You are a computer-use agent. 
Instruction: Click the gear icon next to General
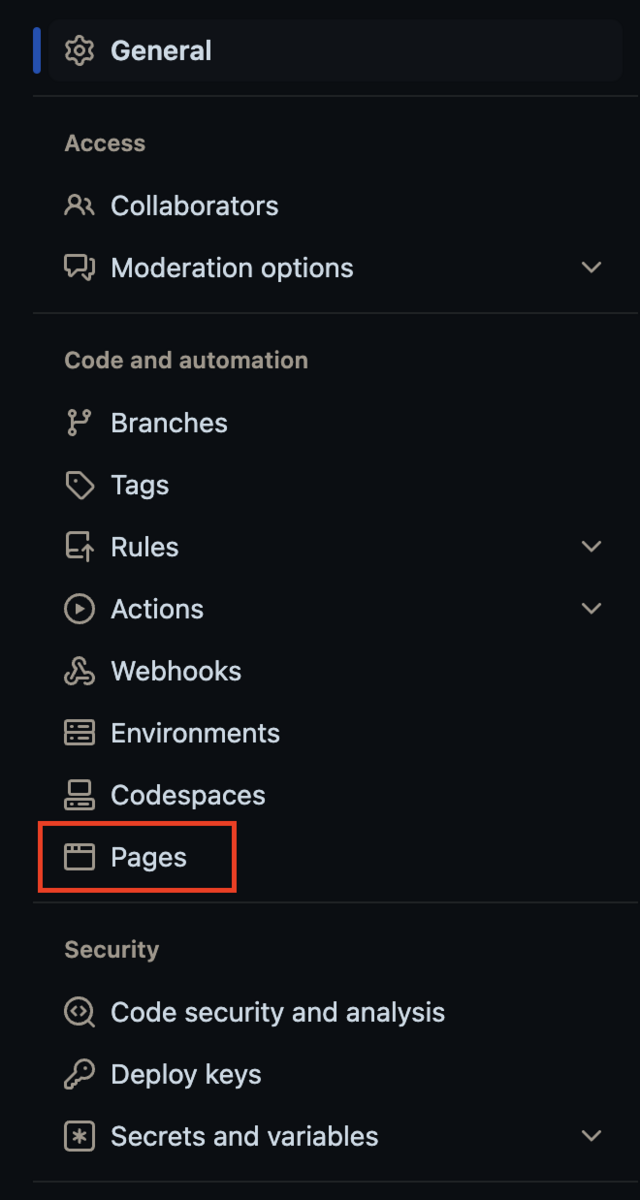(x=78, y=50)
